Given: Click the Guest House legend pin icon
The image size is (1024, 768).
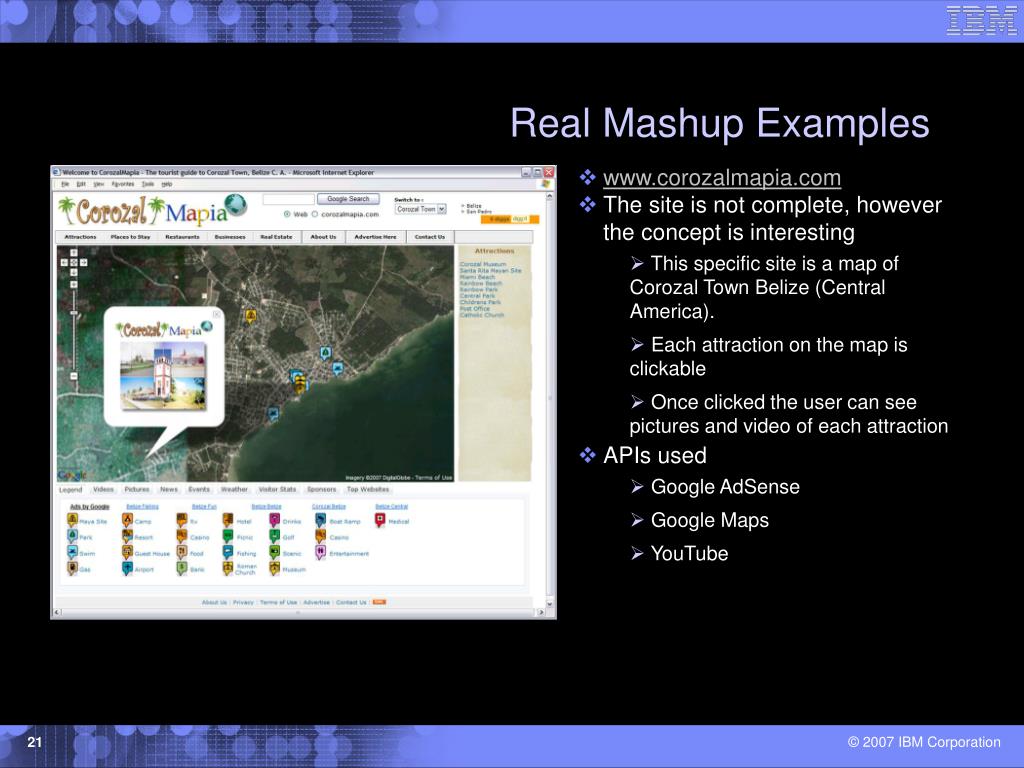Looking at the screenshot, I should (x=127, y=552).
